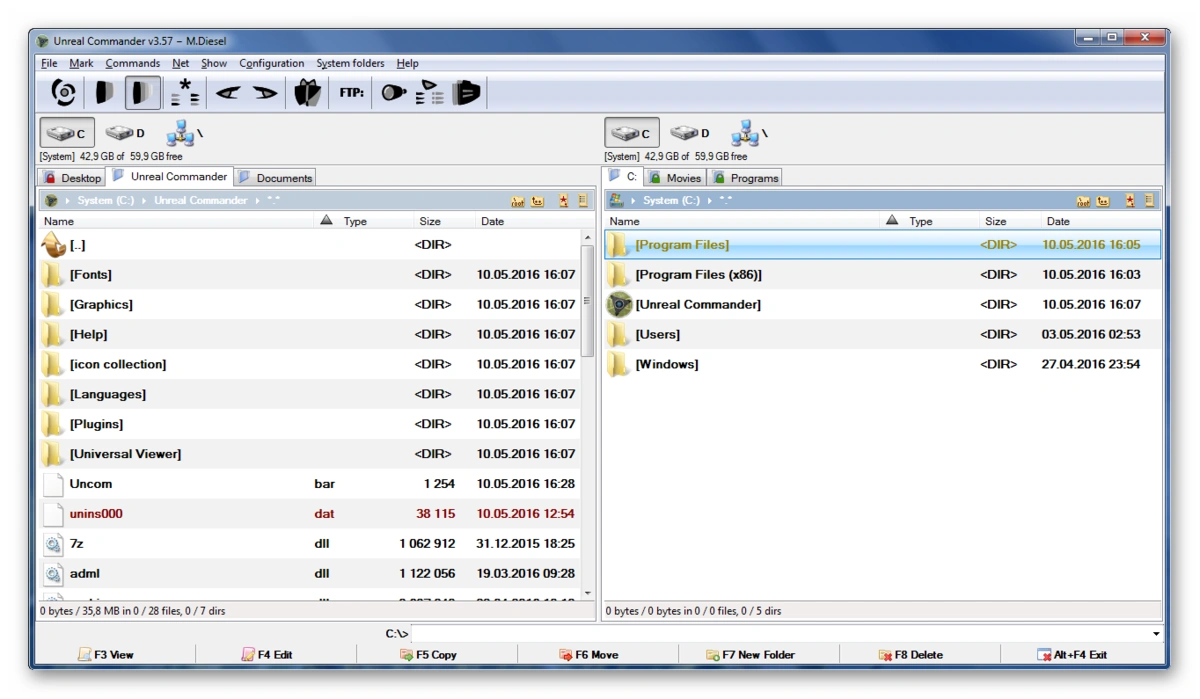Switch to the Documents tab

276,178
